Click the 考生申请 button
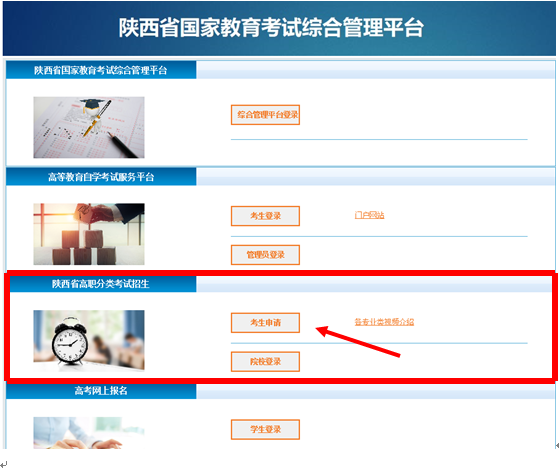 click(265, 323)
